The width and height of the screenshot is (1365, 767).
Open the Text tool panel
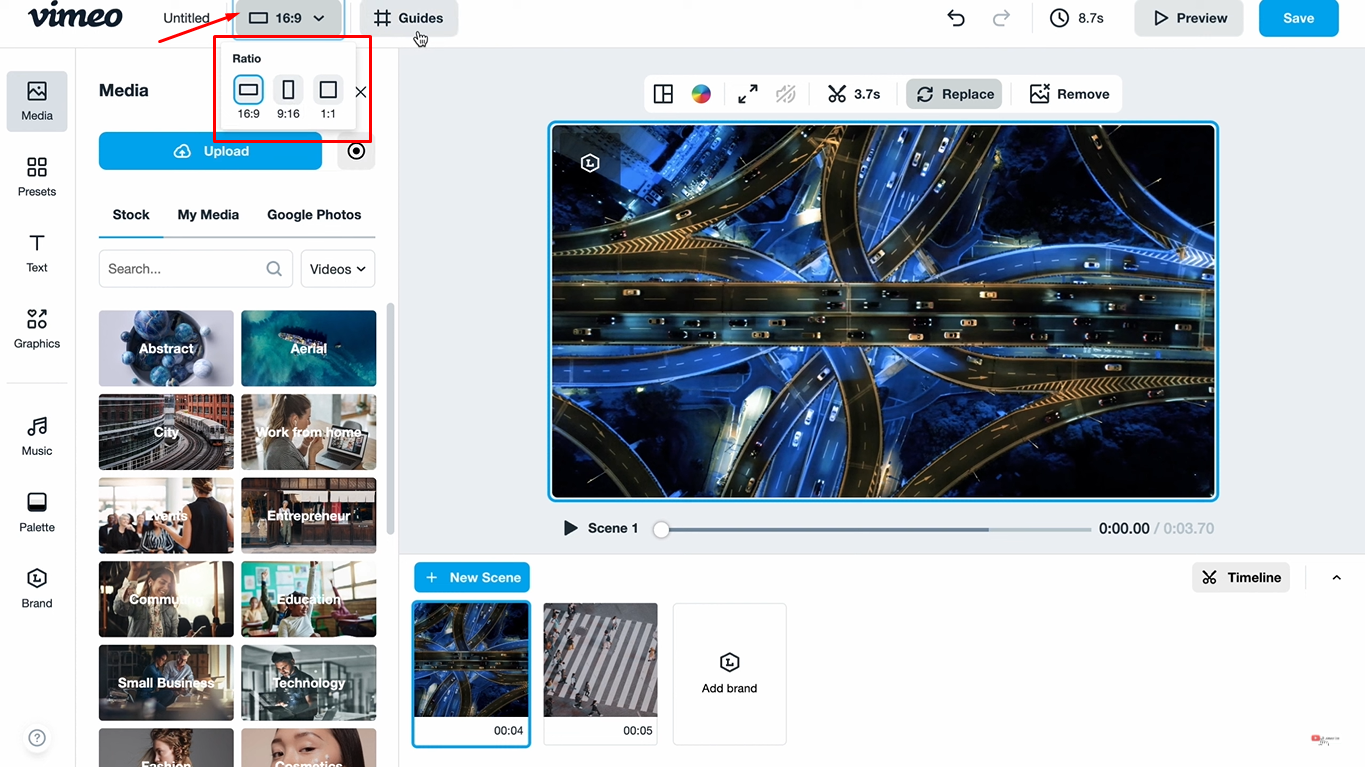tap(37, 253)
